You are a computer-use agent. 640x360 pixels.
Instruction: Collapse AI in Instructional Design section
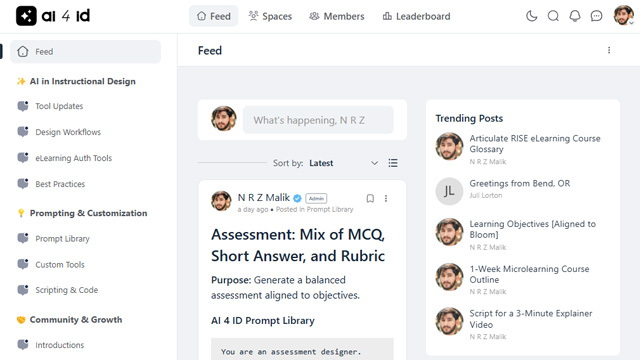[x=82, y=81]
